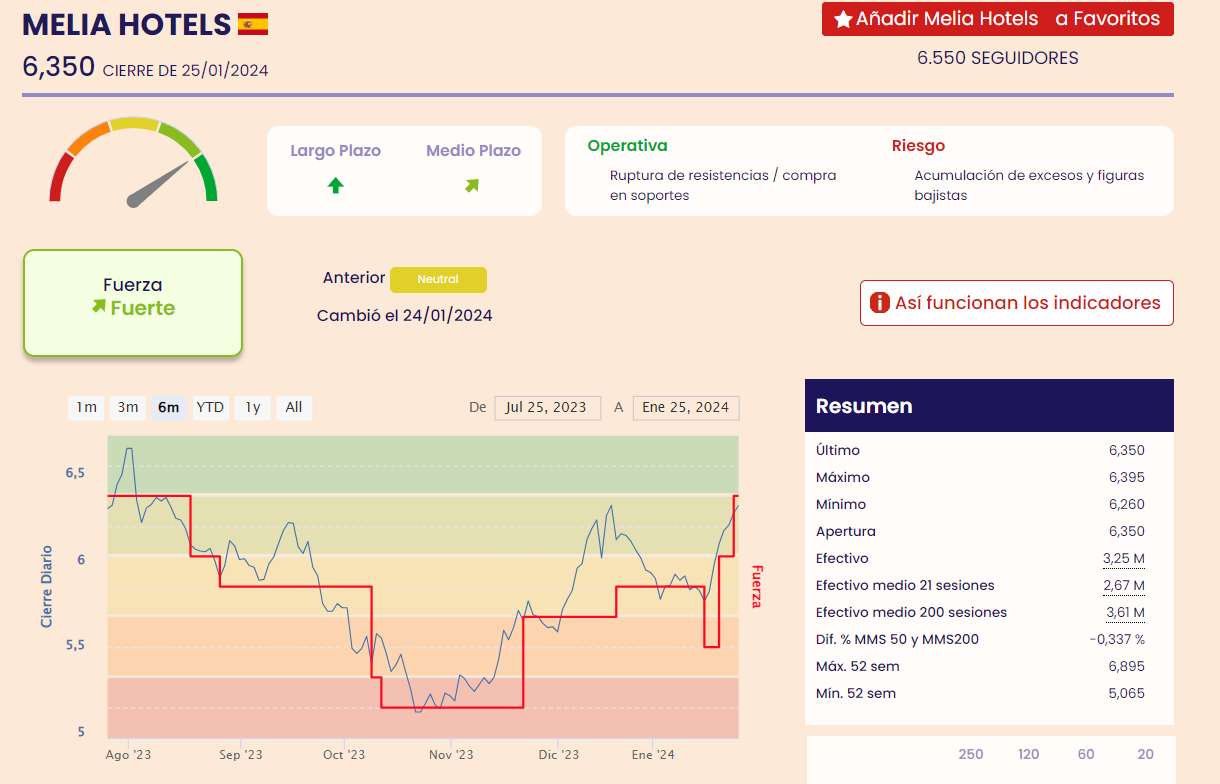Click the Spanish flag icon beside Melia Hotels
Viewport: 1220px width, 784px height.
(x=253, y=24)
